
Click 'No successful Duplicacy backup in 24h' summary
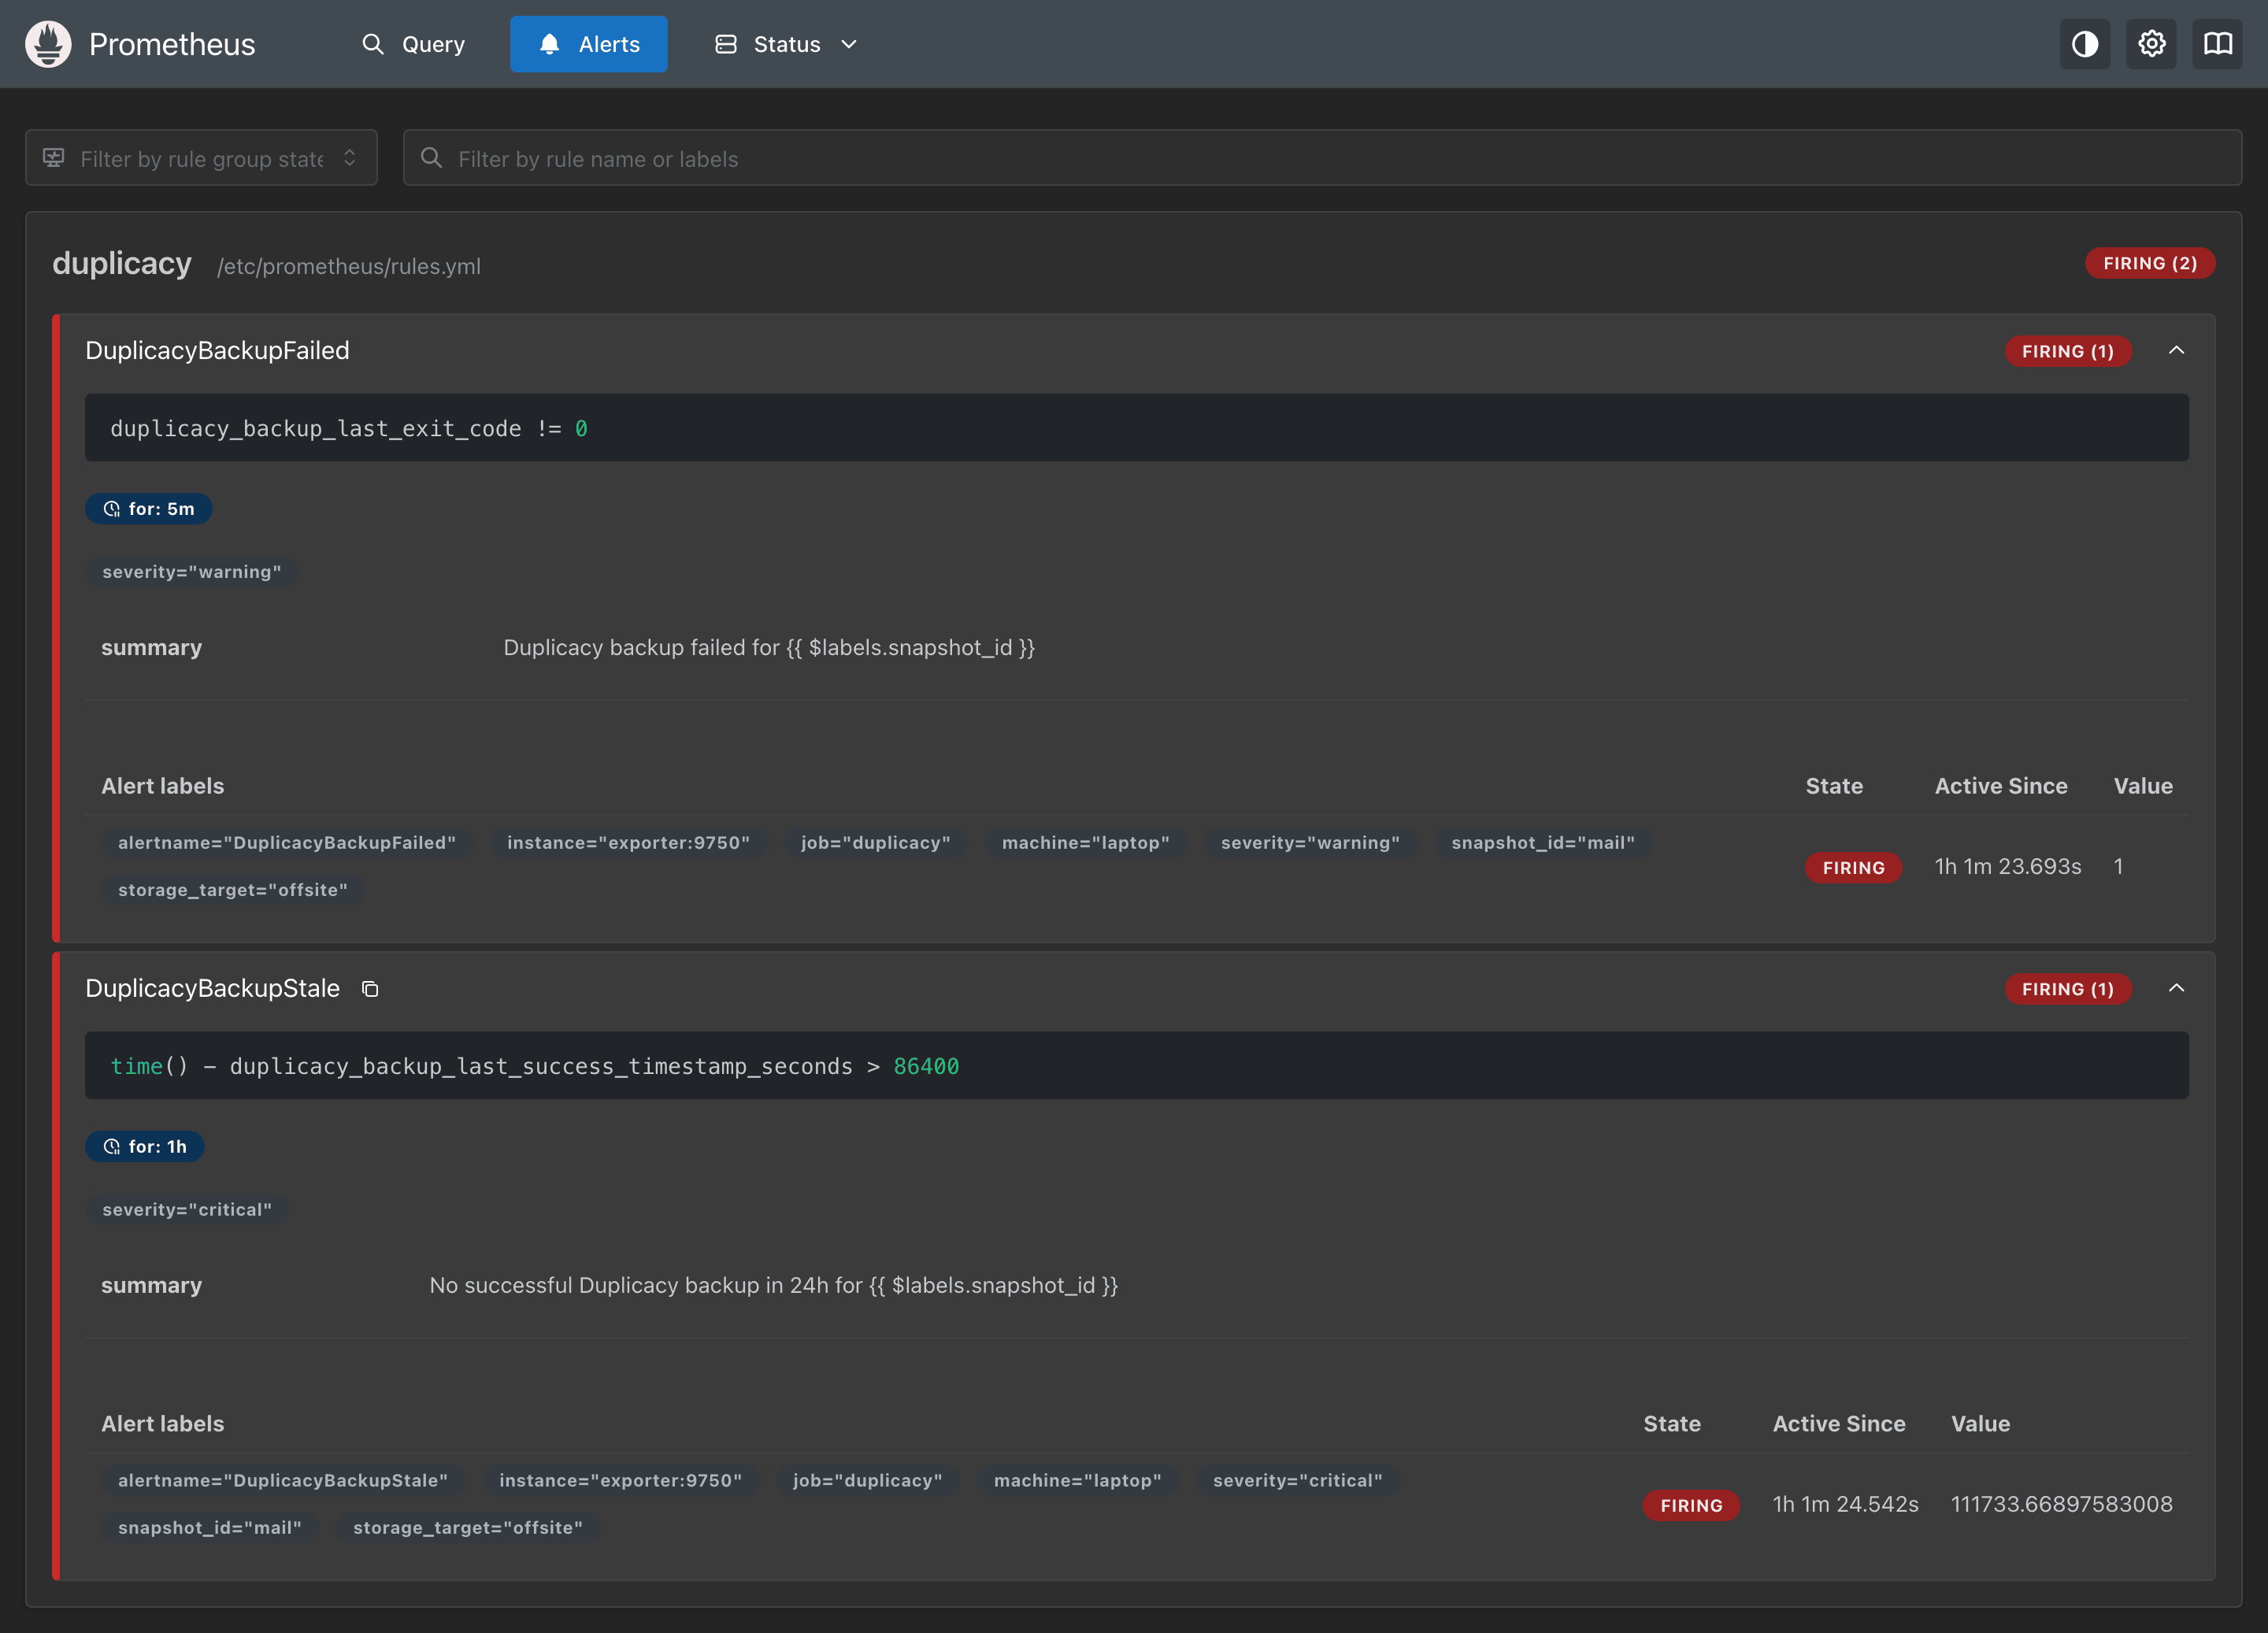[x=773, y=1286]
